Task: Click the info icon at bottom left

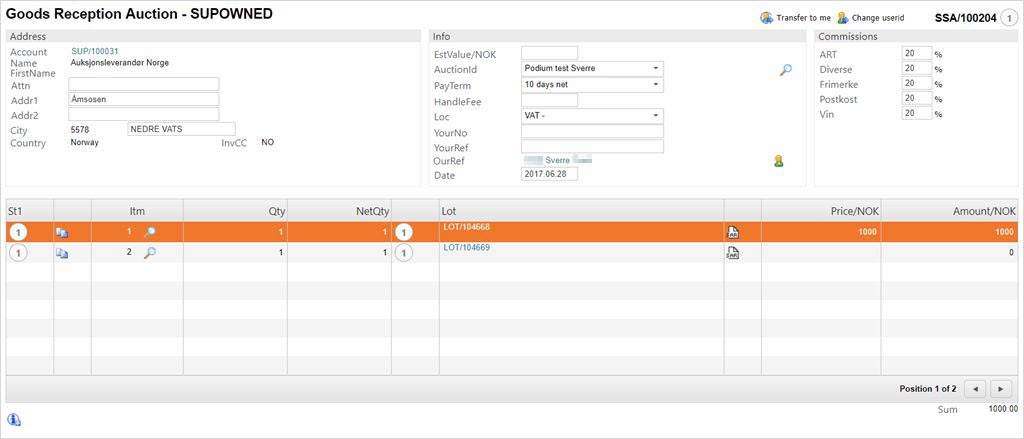Action: tap(14, 419)
